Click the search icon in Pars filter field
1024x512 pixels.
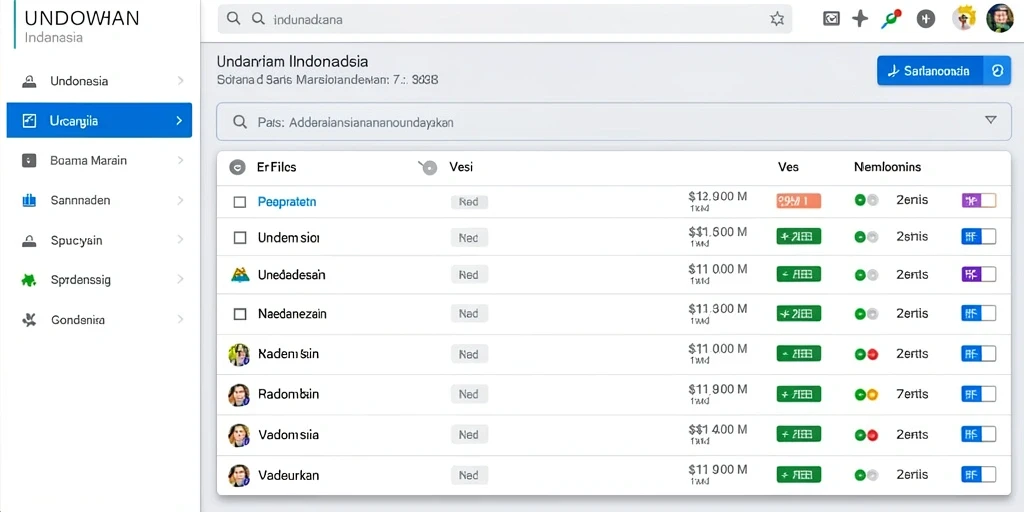click(x=240, y=121)
